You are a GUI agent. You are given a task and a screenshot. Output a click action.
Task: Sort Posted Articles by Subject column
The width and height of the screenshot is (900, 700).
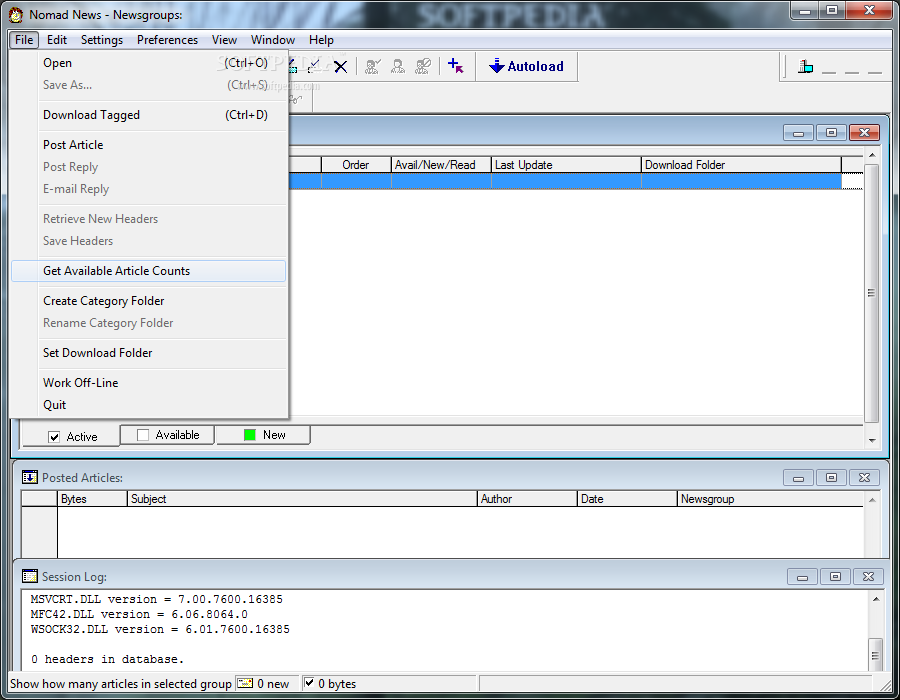[302, 499]
